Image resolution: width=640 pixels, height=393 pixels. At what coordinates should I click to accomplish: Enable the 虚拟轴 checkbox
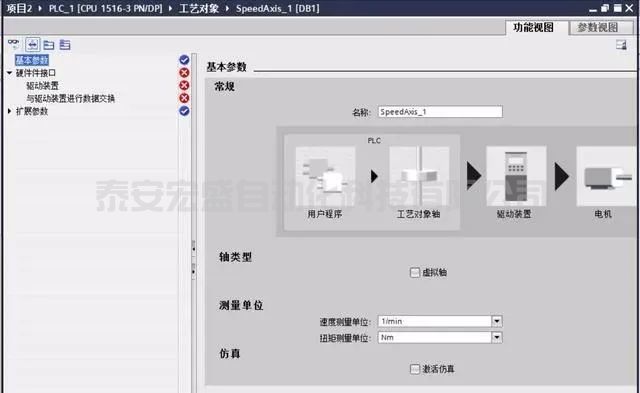click(x=414, y=272)
